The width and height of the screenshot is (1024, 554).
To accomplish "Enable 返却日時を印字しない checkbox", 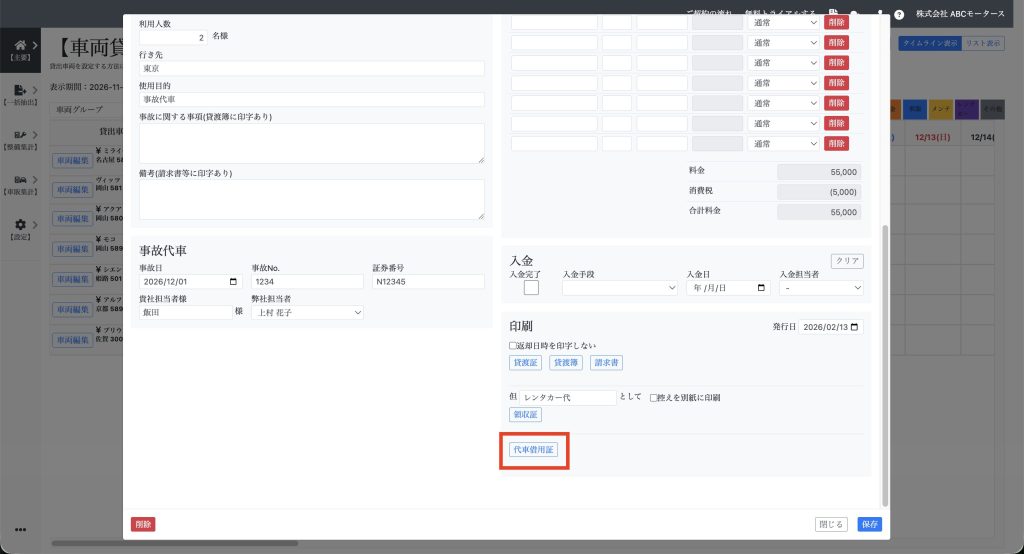I will click(x=513, y=346).
